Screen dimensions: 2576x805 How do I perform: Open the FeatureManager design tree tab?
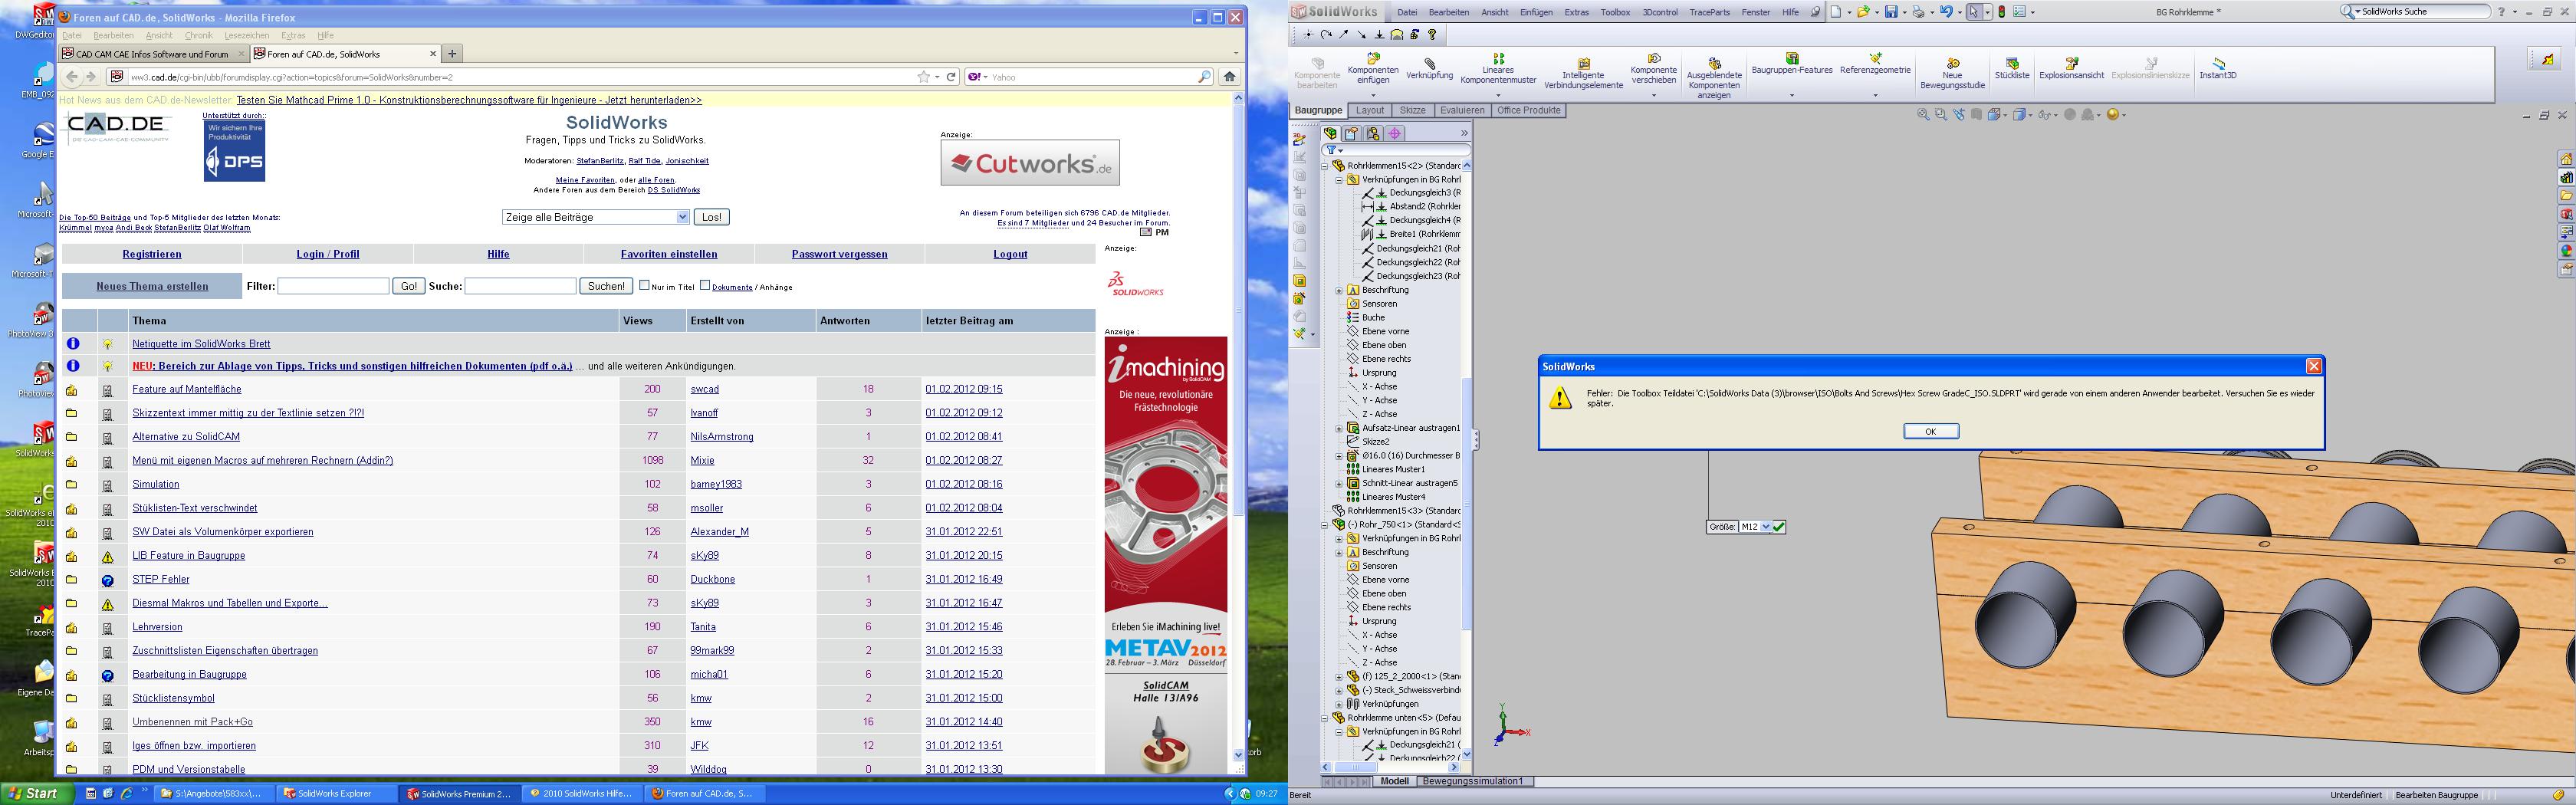coord(1330,133)
